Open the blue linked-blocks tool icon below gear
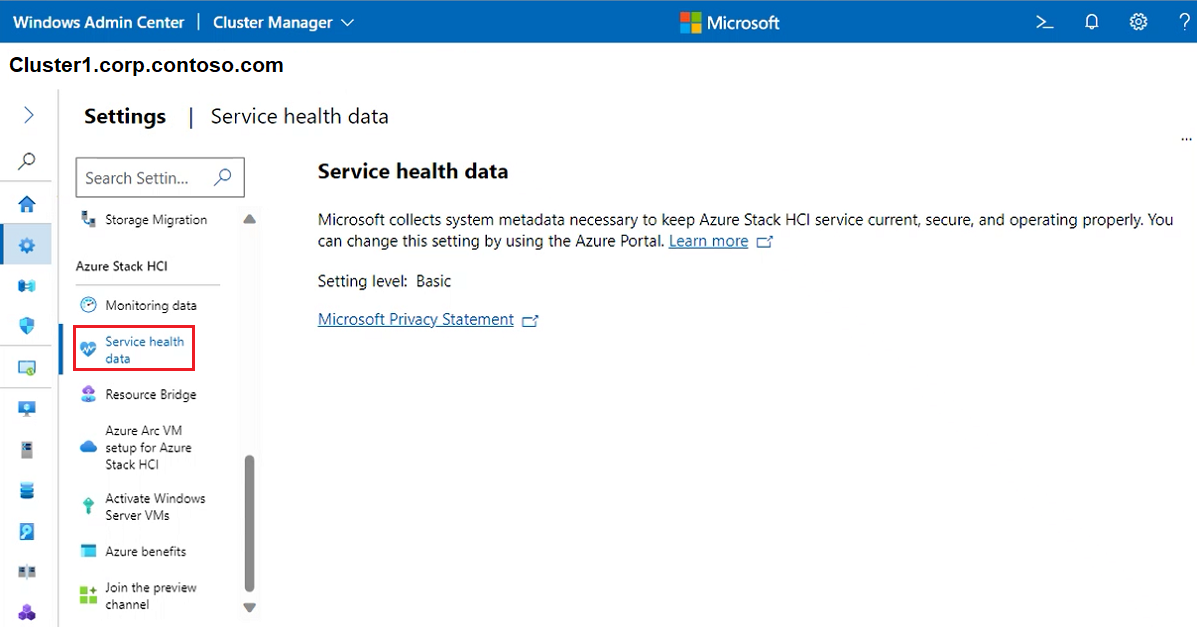Screen dimensions: 1197x627 click(27, 286)
